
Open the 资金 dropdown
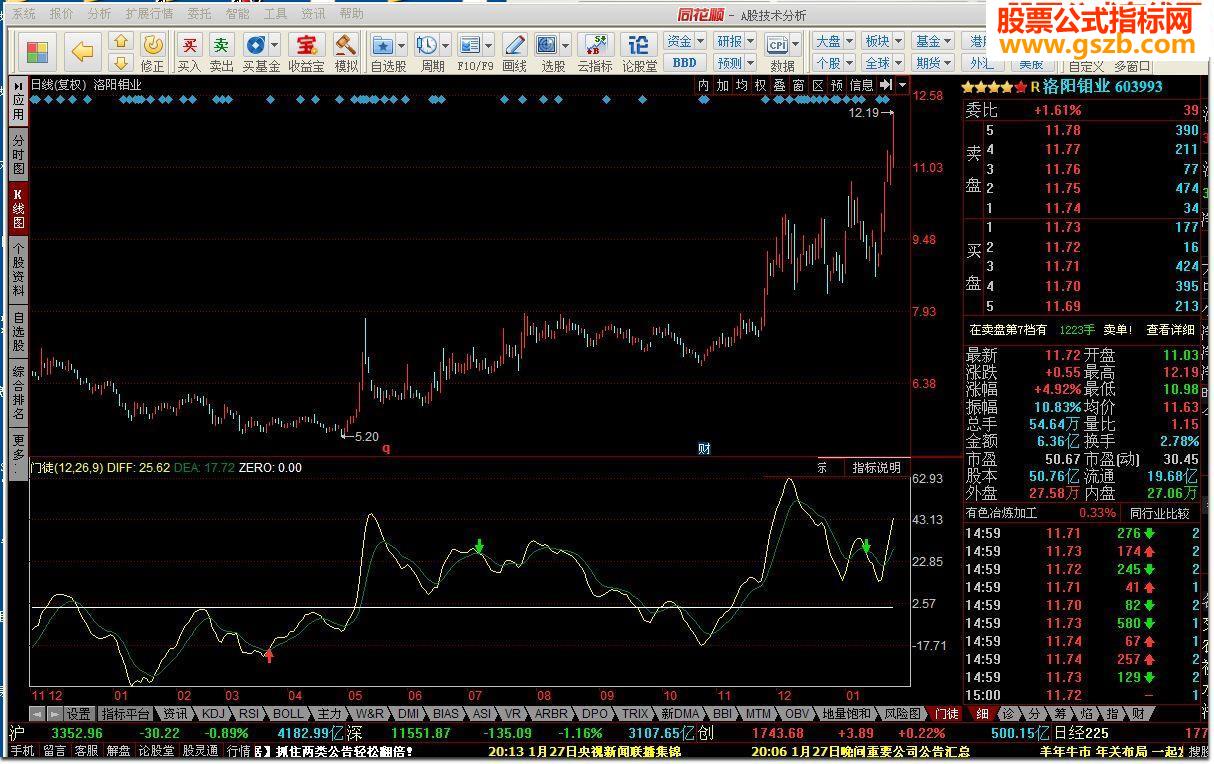(x=685, y=41)
